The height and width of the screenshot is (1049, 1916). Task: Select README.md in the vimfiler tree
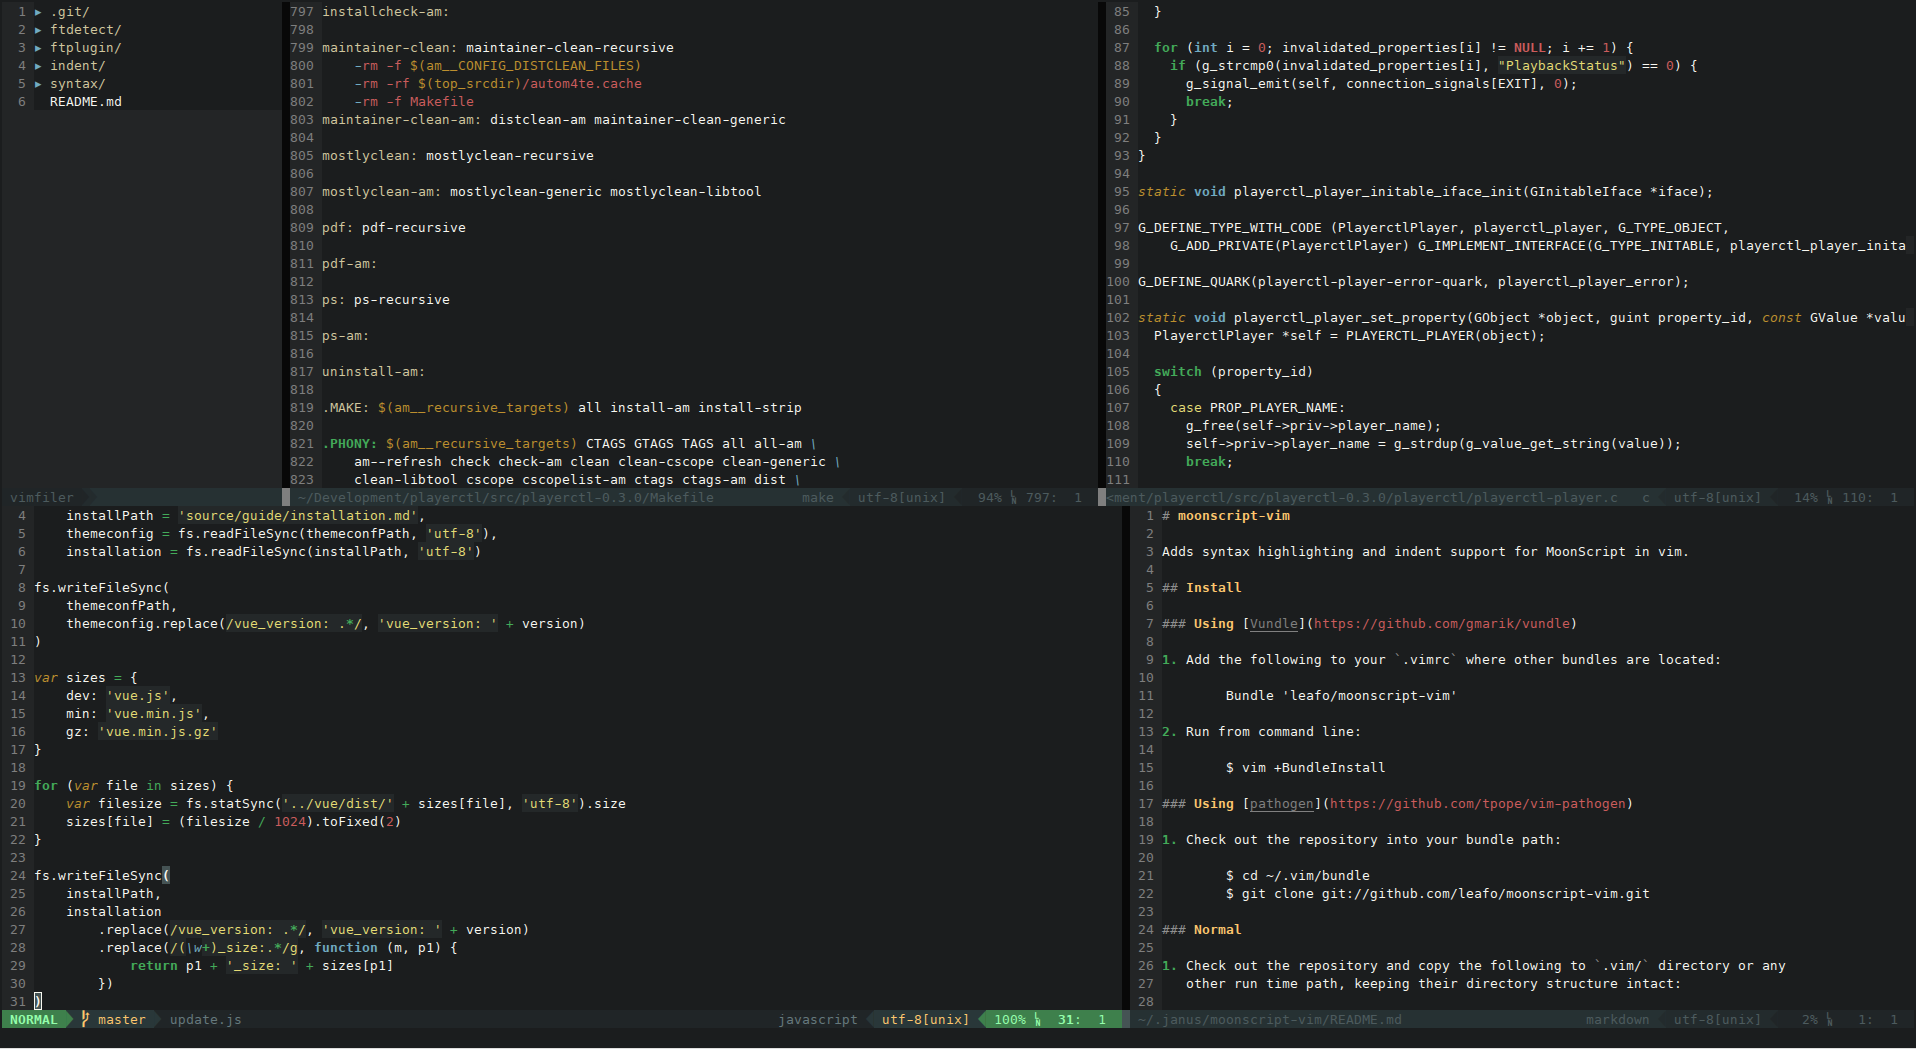pyautogui.click(x=86, y=102)
